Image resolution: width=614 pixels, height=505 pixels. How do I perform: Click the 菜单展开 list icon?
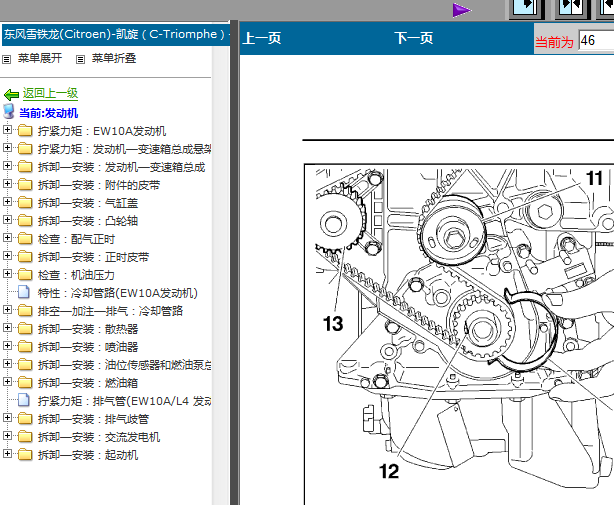point(6,60)
